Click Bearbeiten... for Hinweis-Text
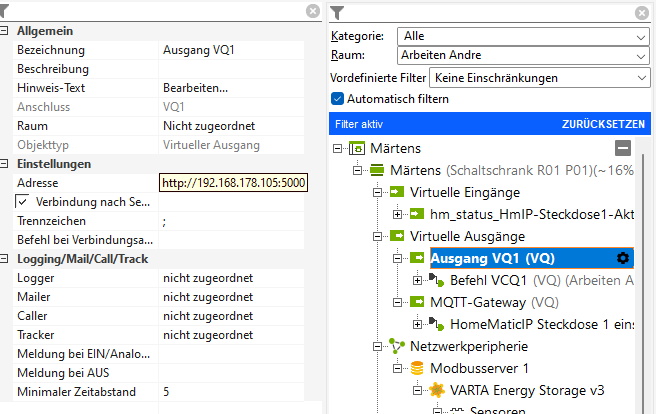Screen dimensions: 656x414 tap(196, 88)
